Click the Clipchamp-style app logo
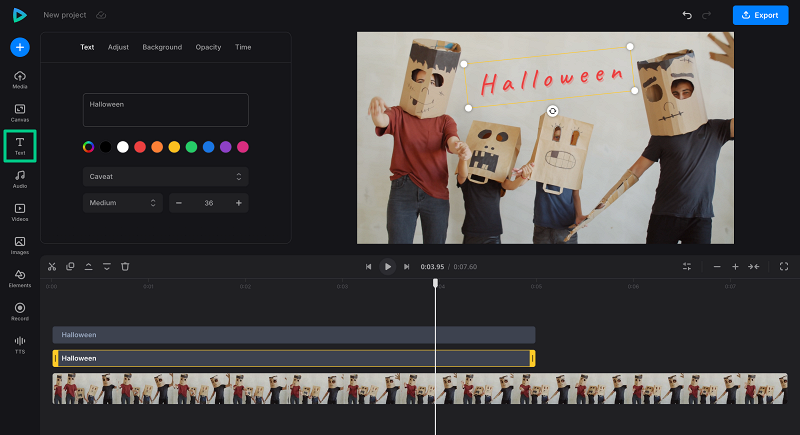 tap(19, 15)
